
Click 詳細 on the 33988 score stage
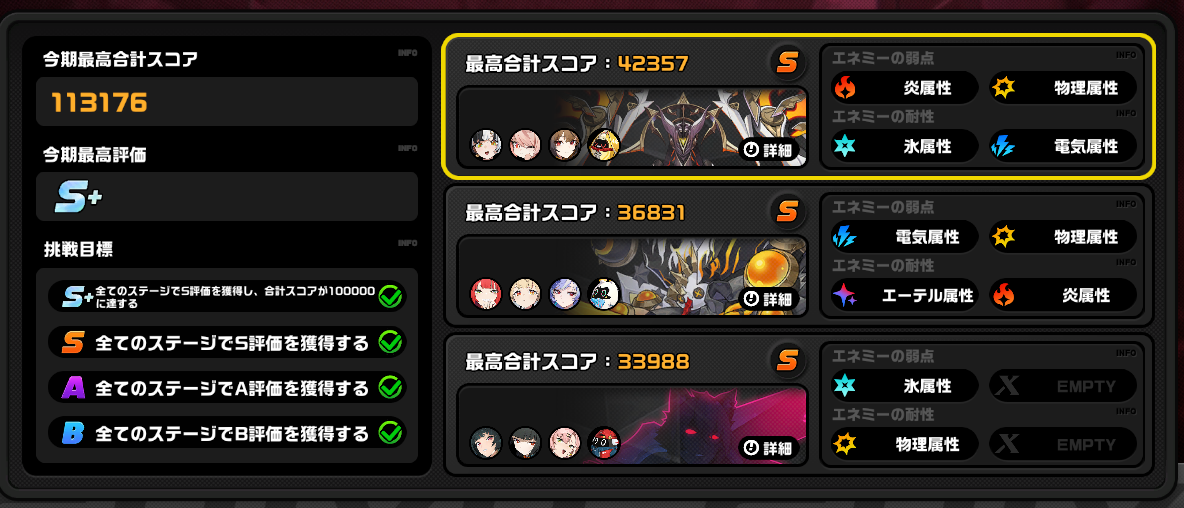point(769,448)
